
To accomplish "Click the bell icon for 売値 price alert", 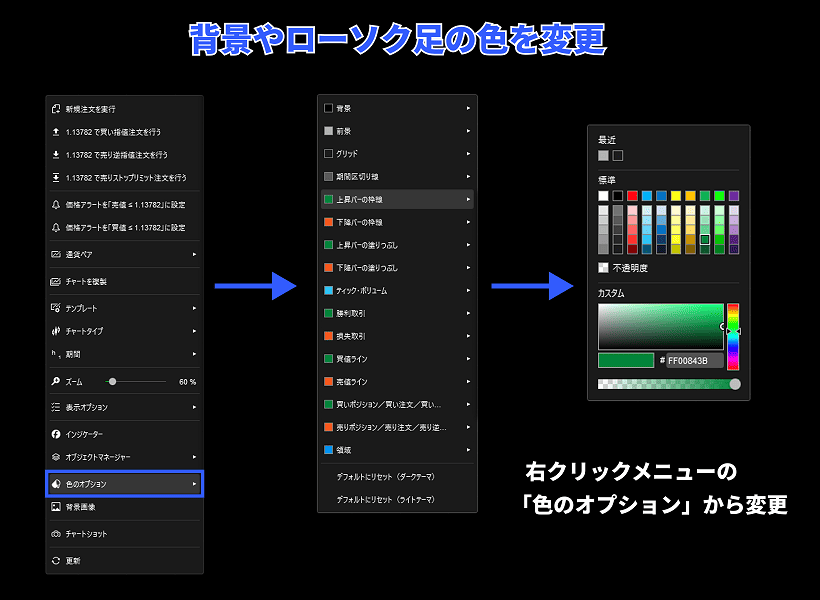I will pos(56,205).
